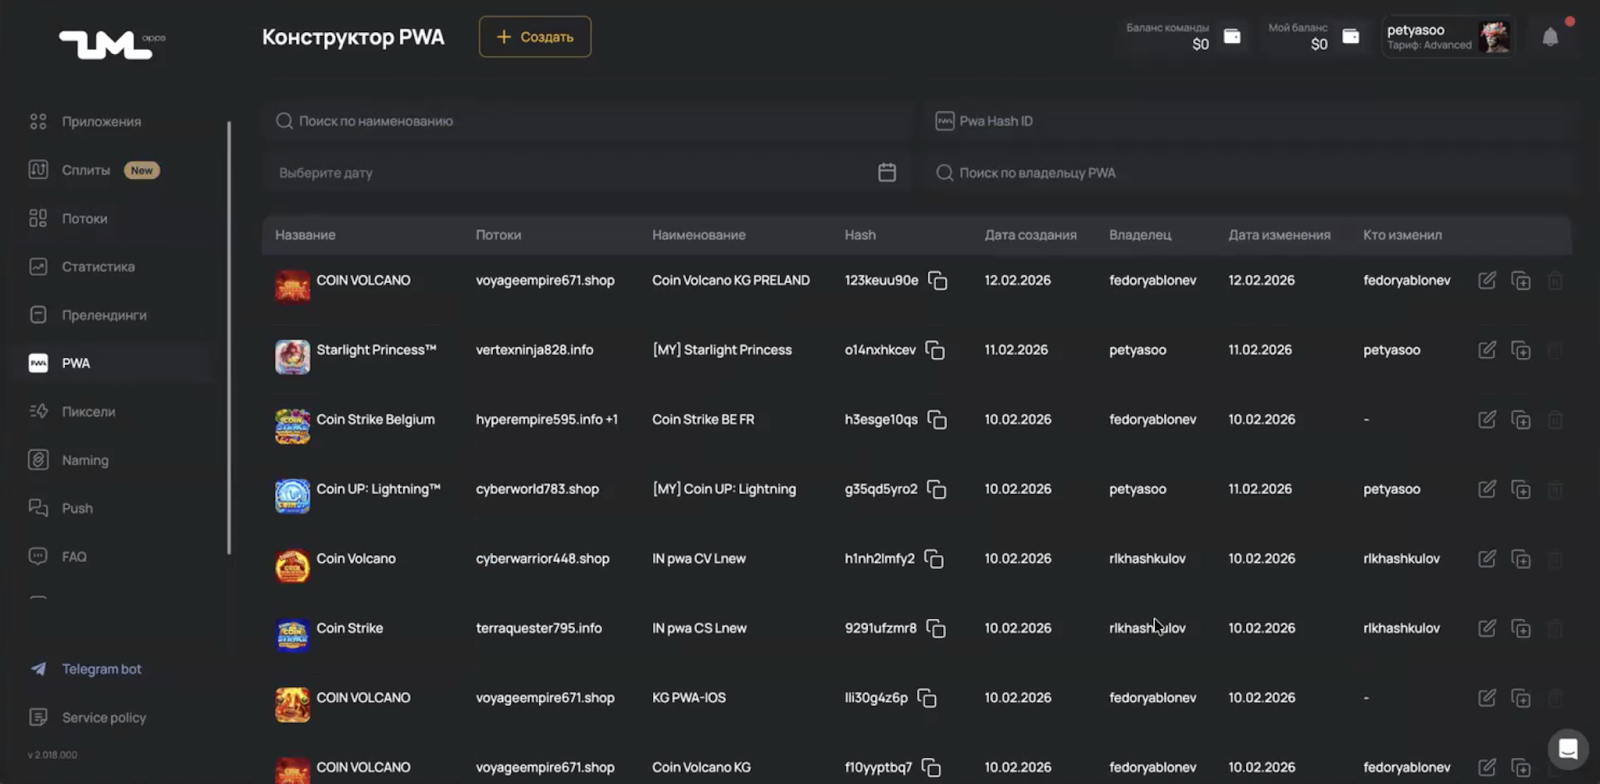
Task: Copy hash 123keuu90e to clipboard
Action: (x=937, y=281)
